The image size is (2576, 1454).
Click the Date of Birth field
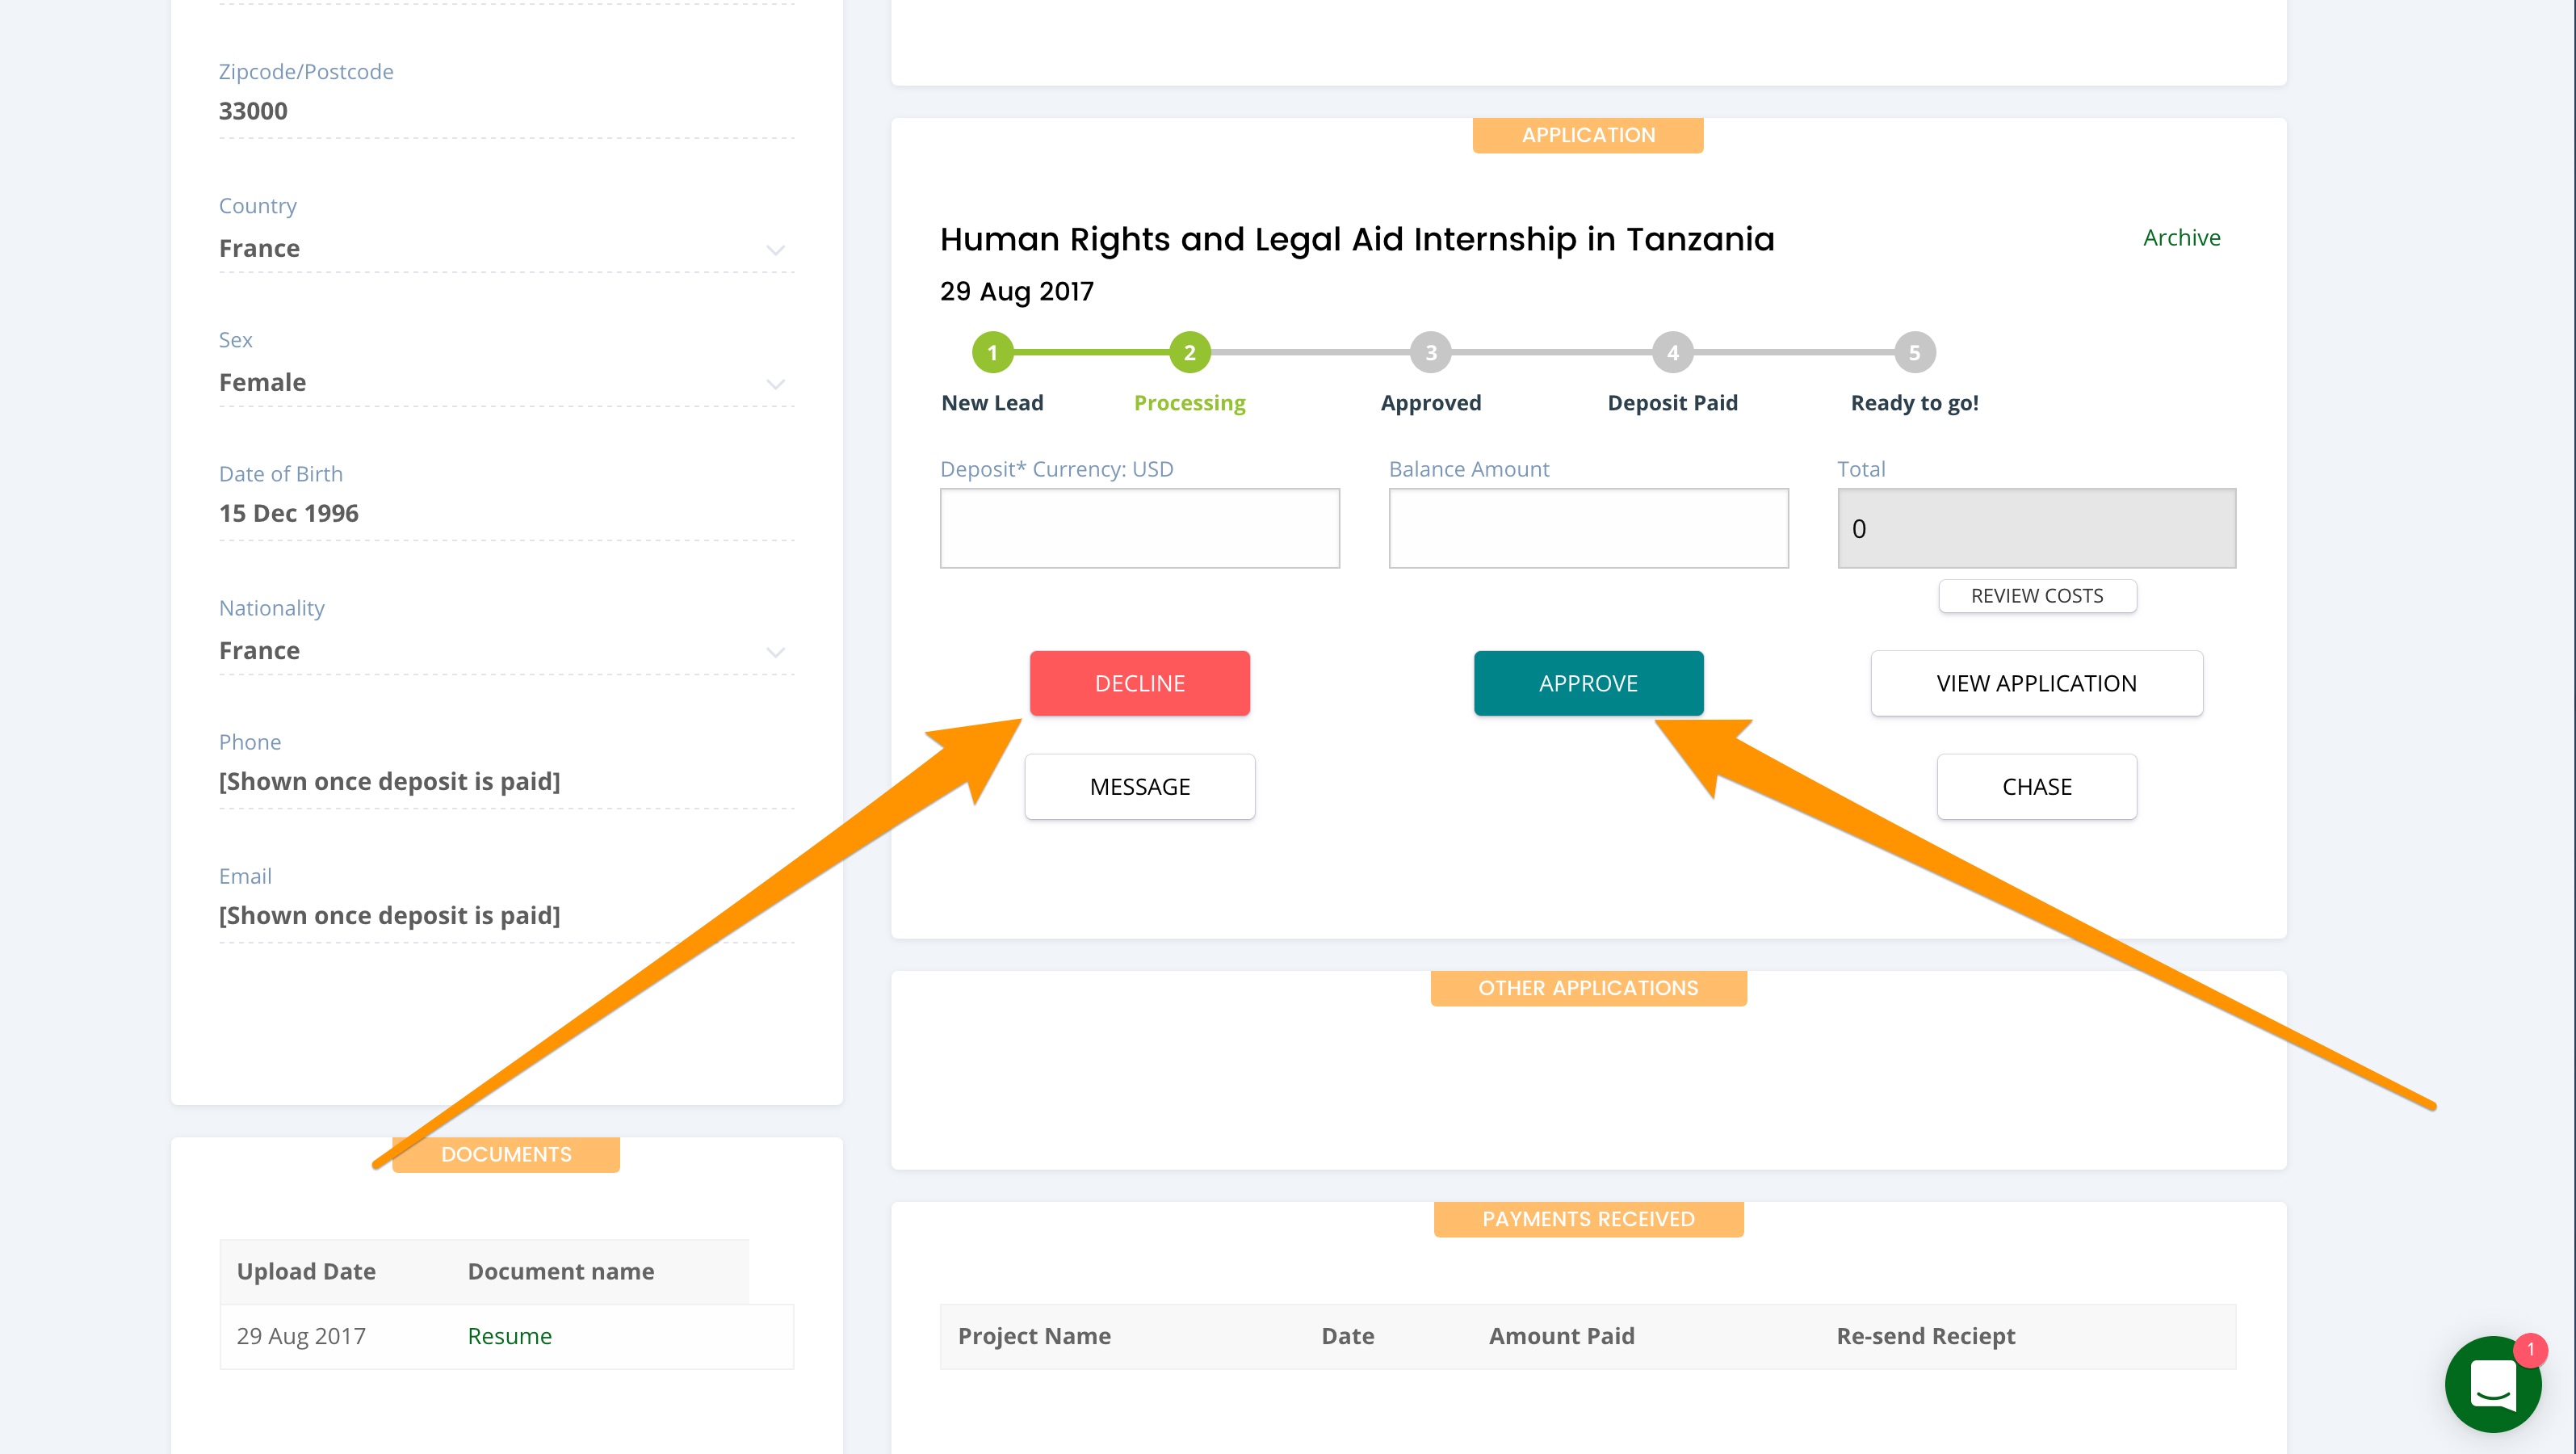tap(505, 513)
